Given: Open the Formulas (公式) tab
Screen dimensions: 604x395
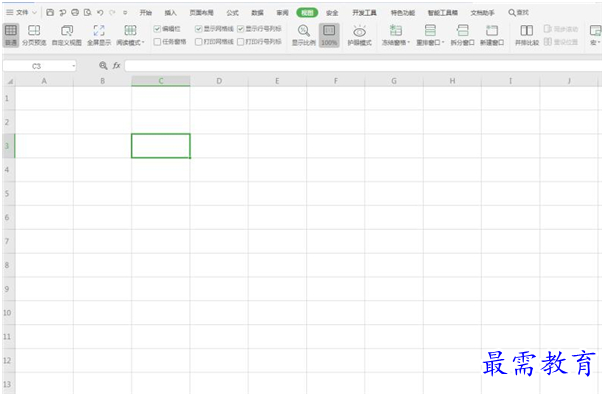Looking at the screenshot, I should click(x=233, y=13).
